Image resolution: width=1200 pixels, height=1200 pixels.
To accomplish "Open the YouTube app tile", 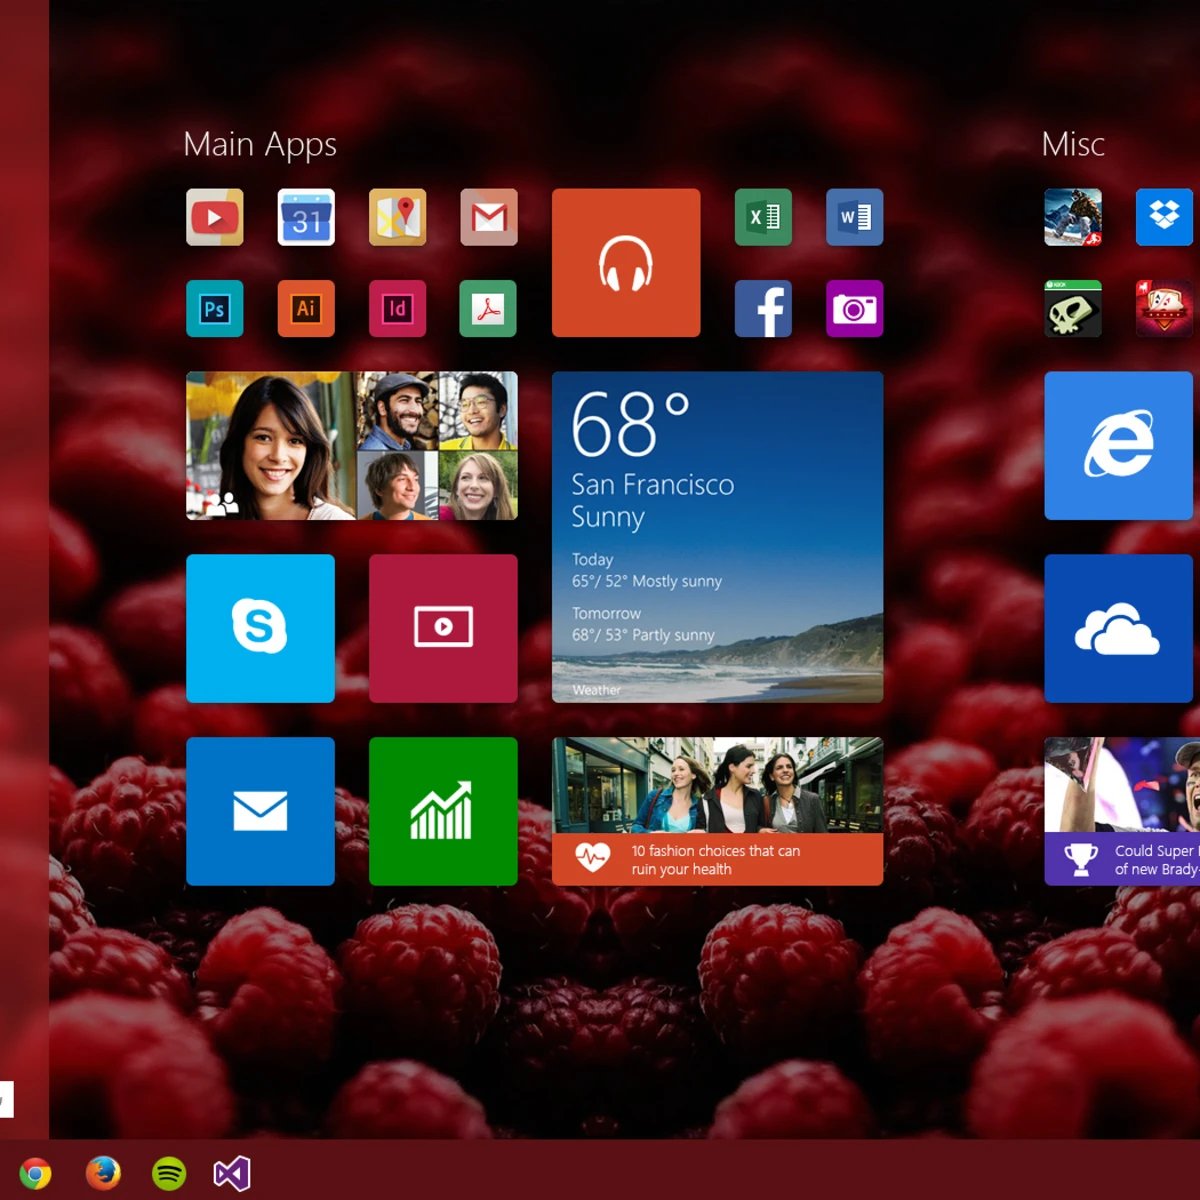I will 214,218.
